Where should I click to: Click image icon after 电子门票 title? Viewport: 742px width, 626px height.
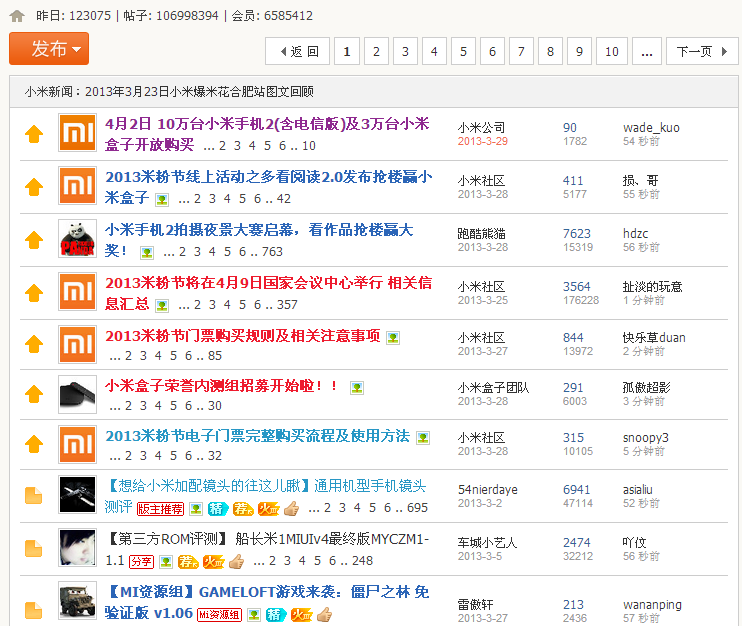pyautogui.click(x=423, y=438)
